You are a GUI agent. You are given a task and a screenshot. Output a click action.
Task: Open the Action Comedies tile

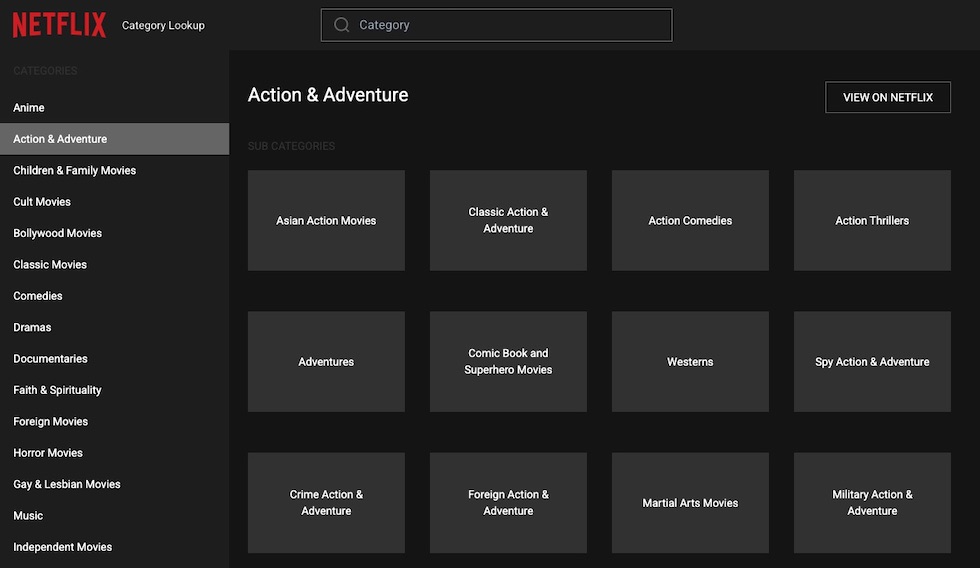[x=690, y=221]
